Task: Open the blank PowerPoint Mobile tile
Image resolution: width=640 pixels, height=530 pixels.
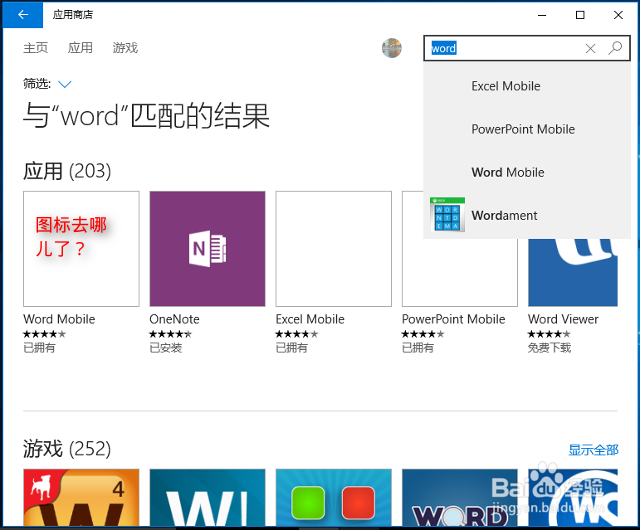Action: pyautogui.click(x=460, y=273)
